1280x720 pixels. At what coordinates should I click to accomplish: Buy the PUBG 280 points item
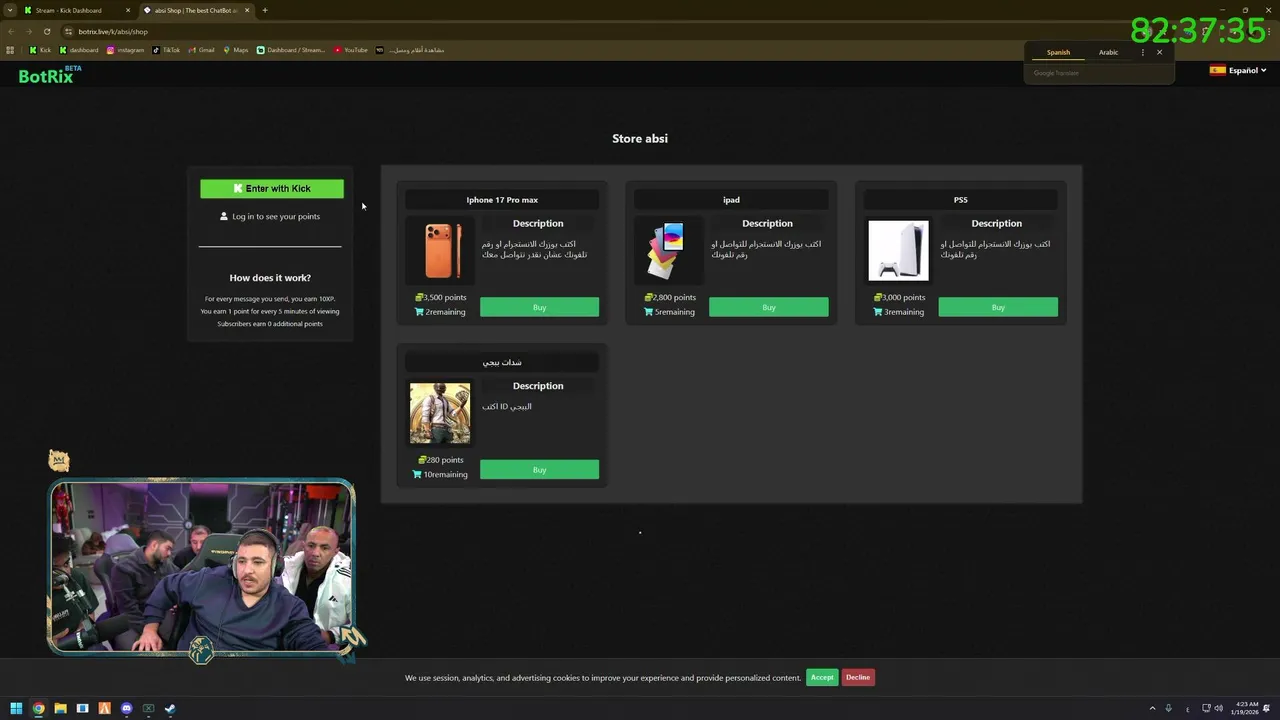click(x=539, y=469)
